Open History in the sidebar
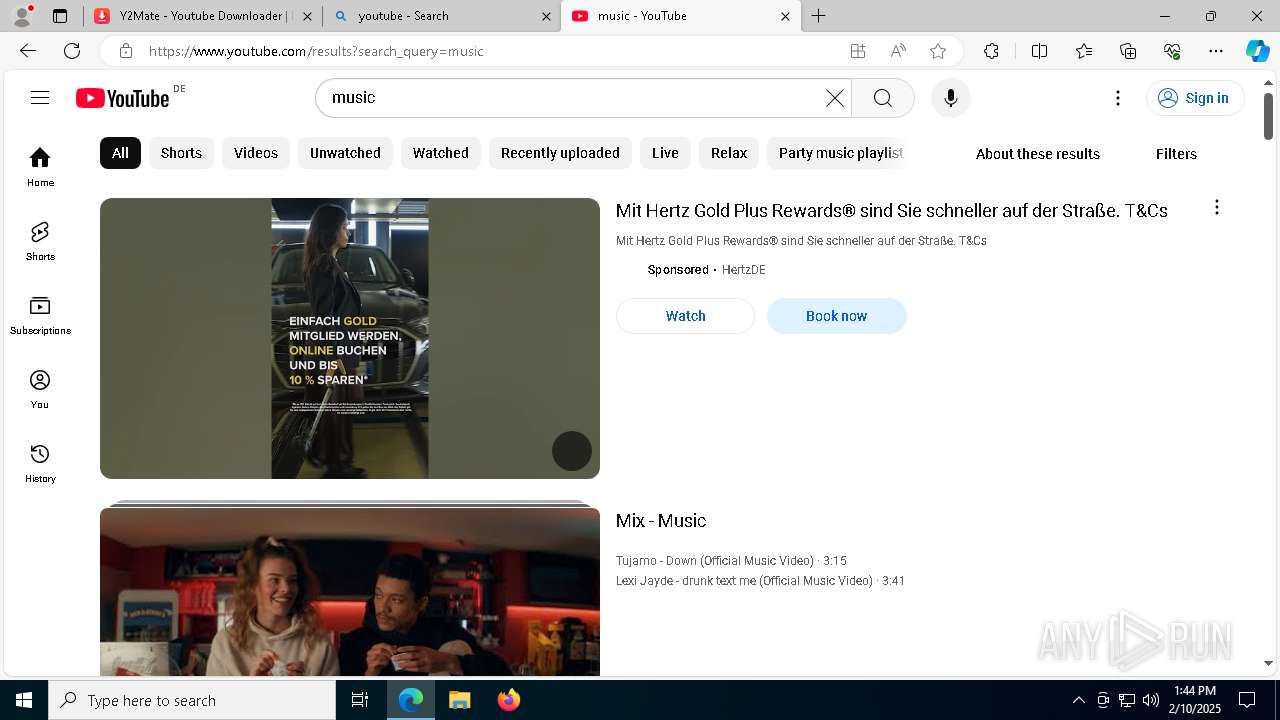Image resolution: width=1280 pixels, height=720 pixels. pyautogui.click(x=40, y=463)
